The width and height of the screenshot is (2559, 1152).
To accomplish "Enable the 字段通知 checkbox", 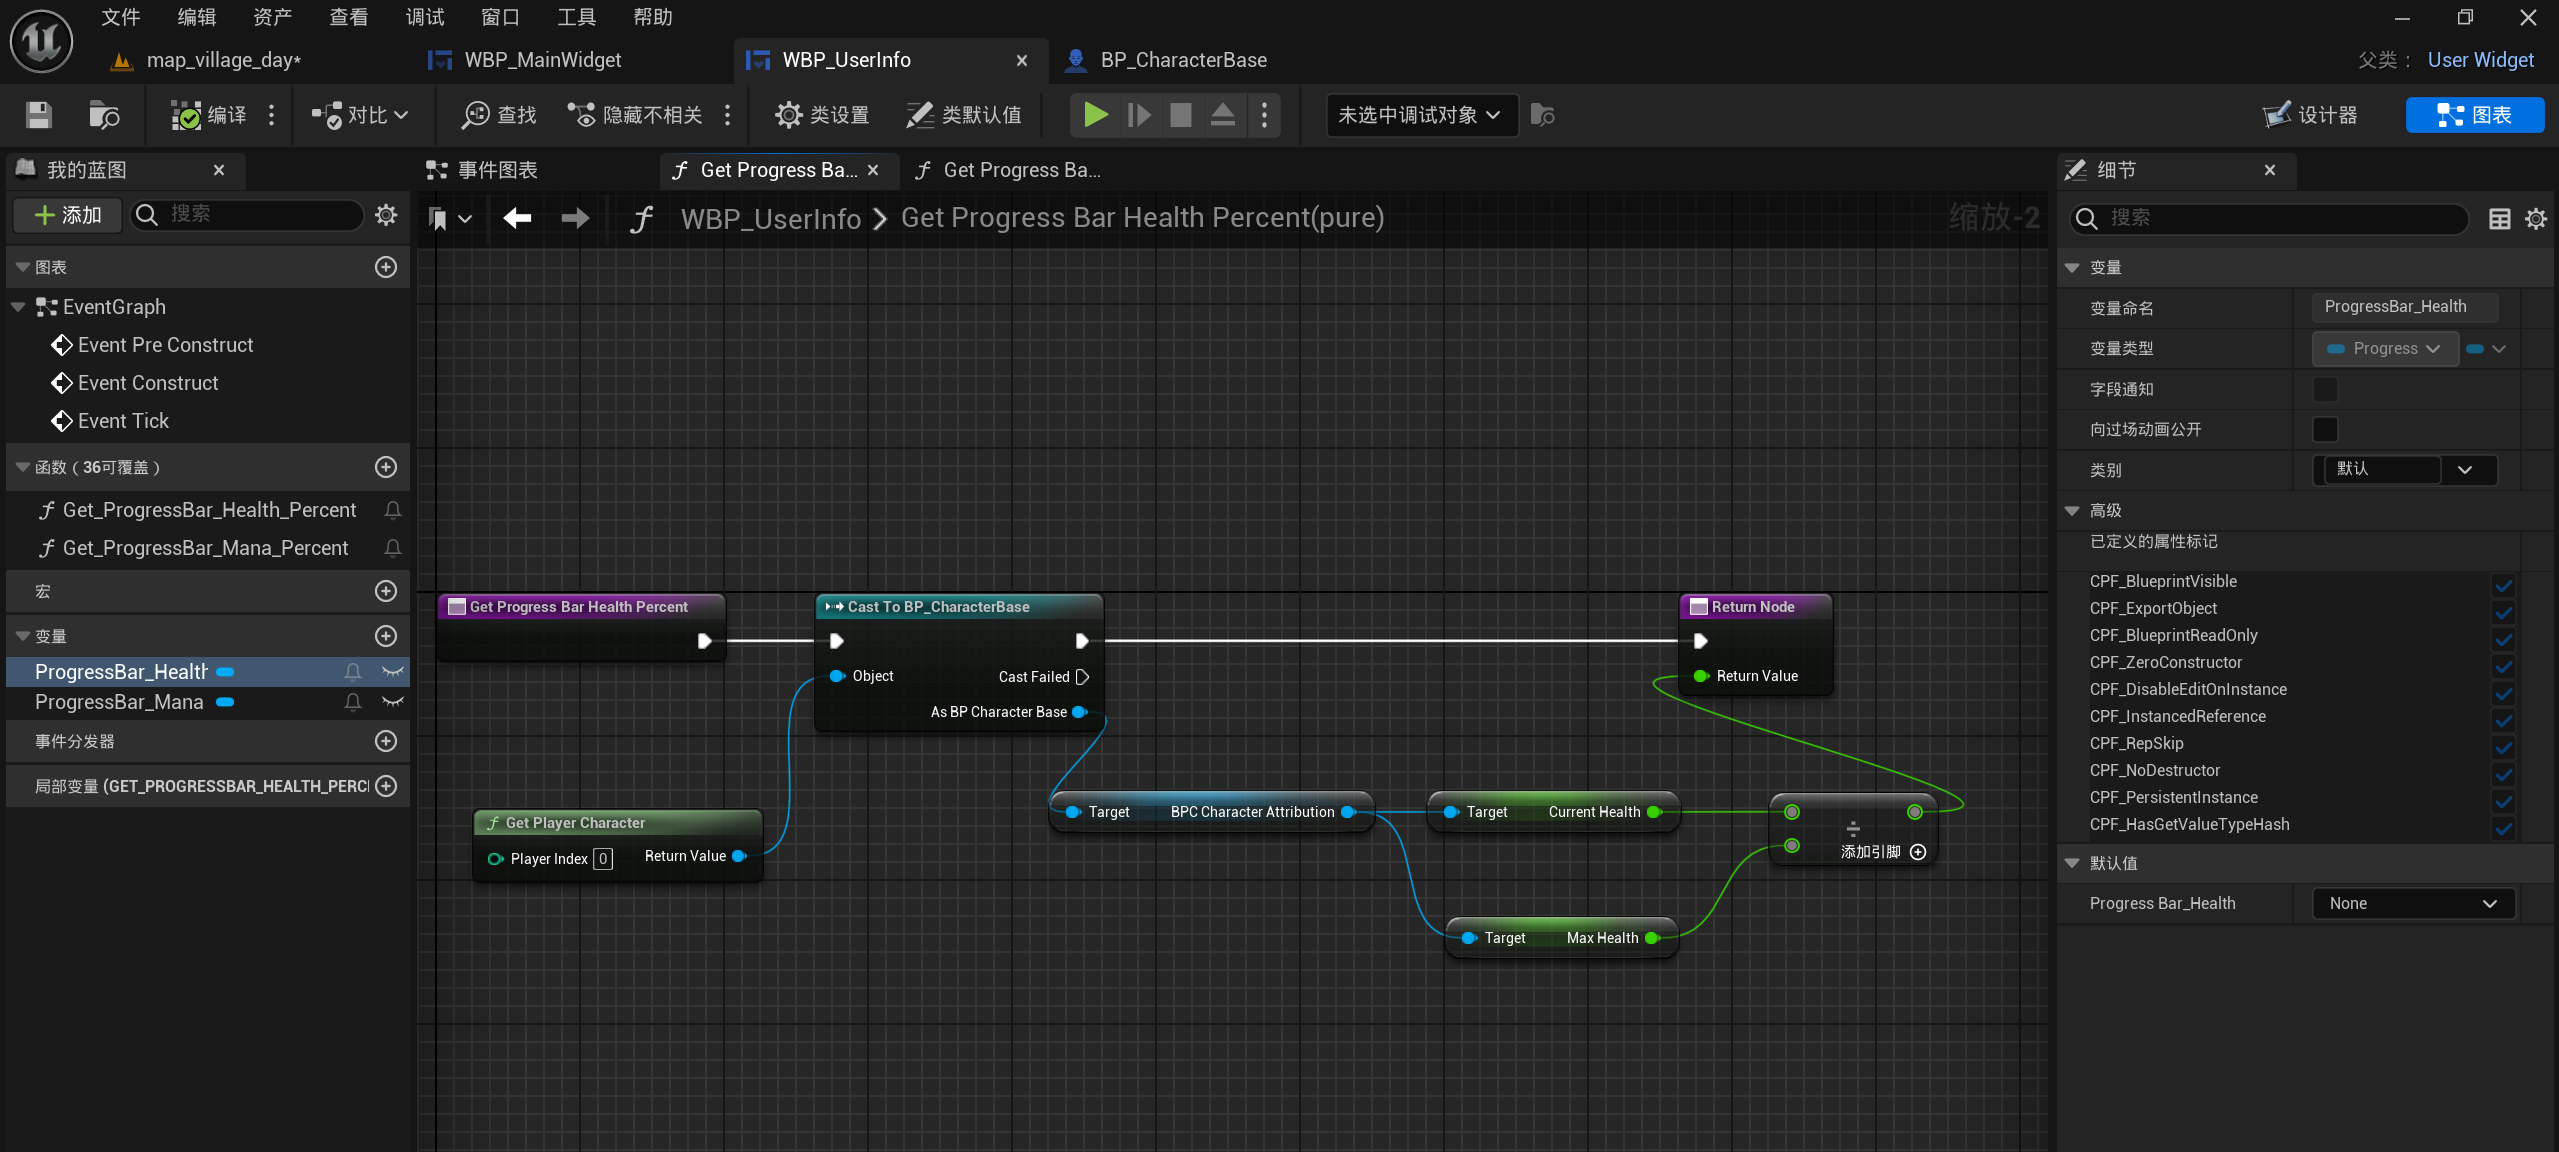I will (x=2325, y=389).
